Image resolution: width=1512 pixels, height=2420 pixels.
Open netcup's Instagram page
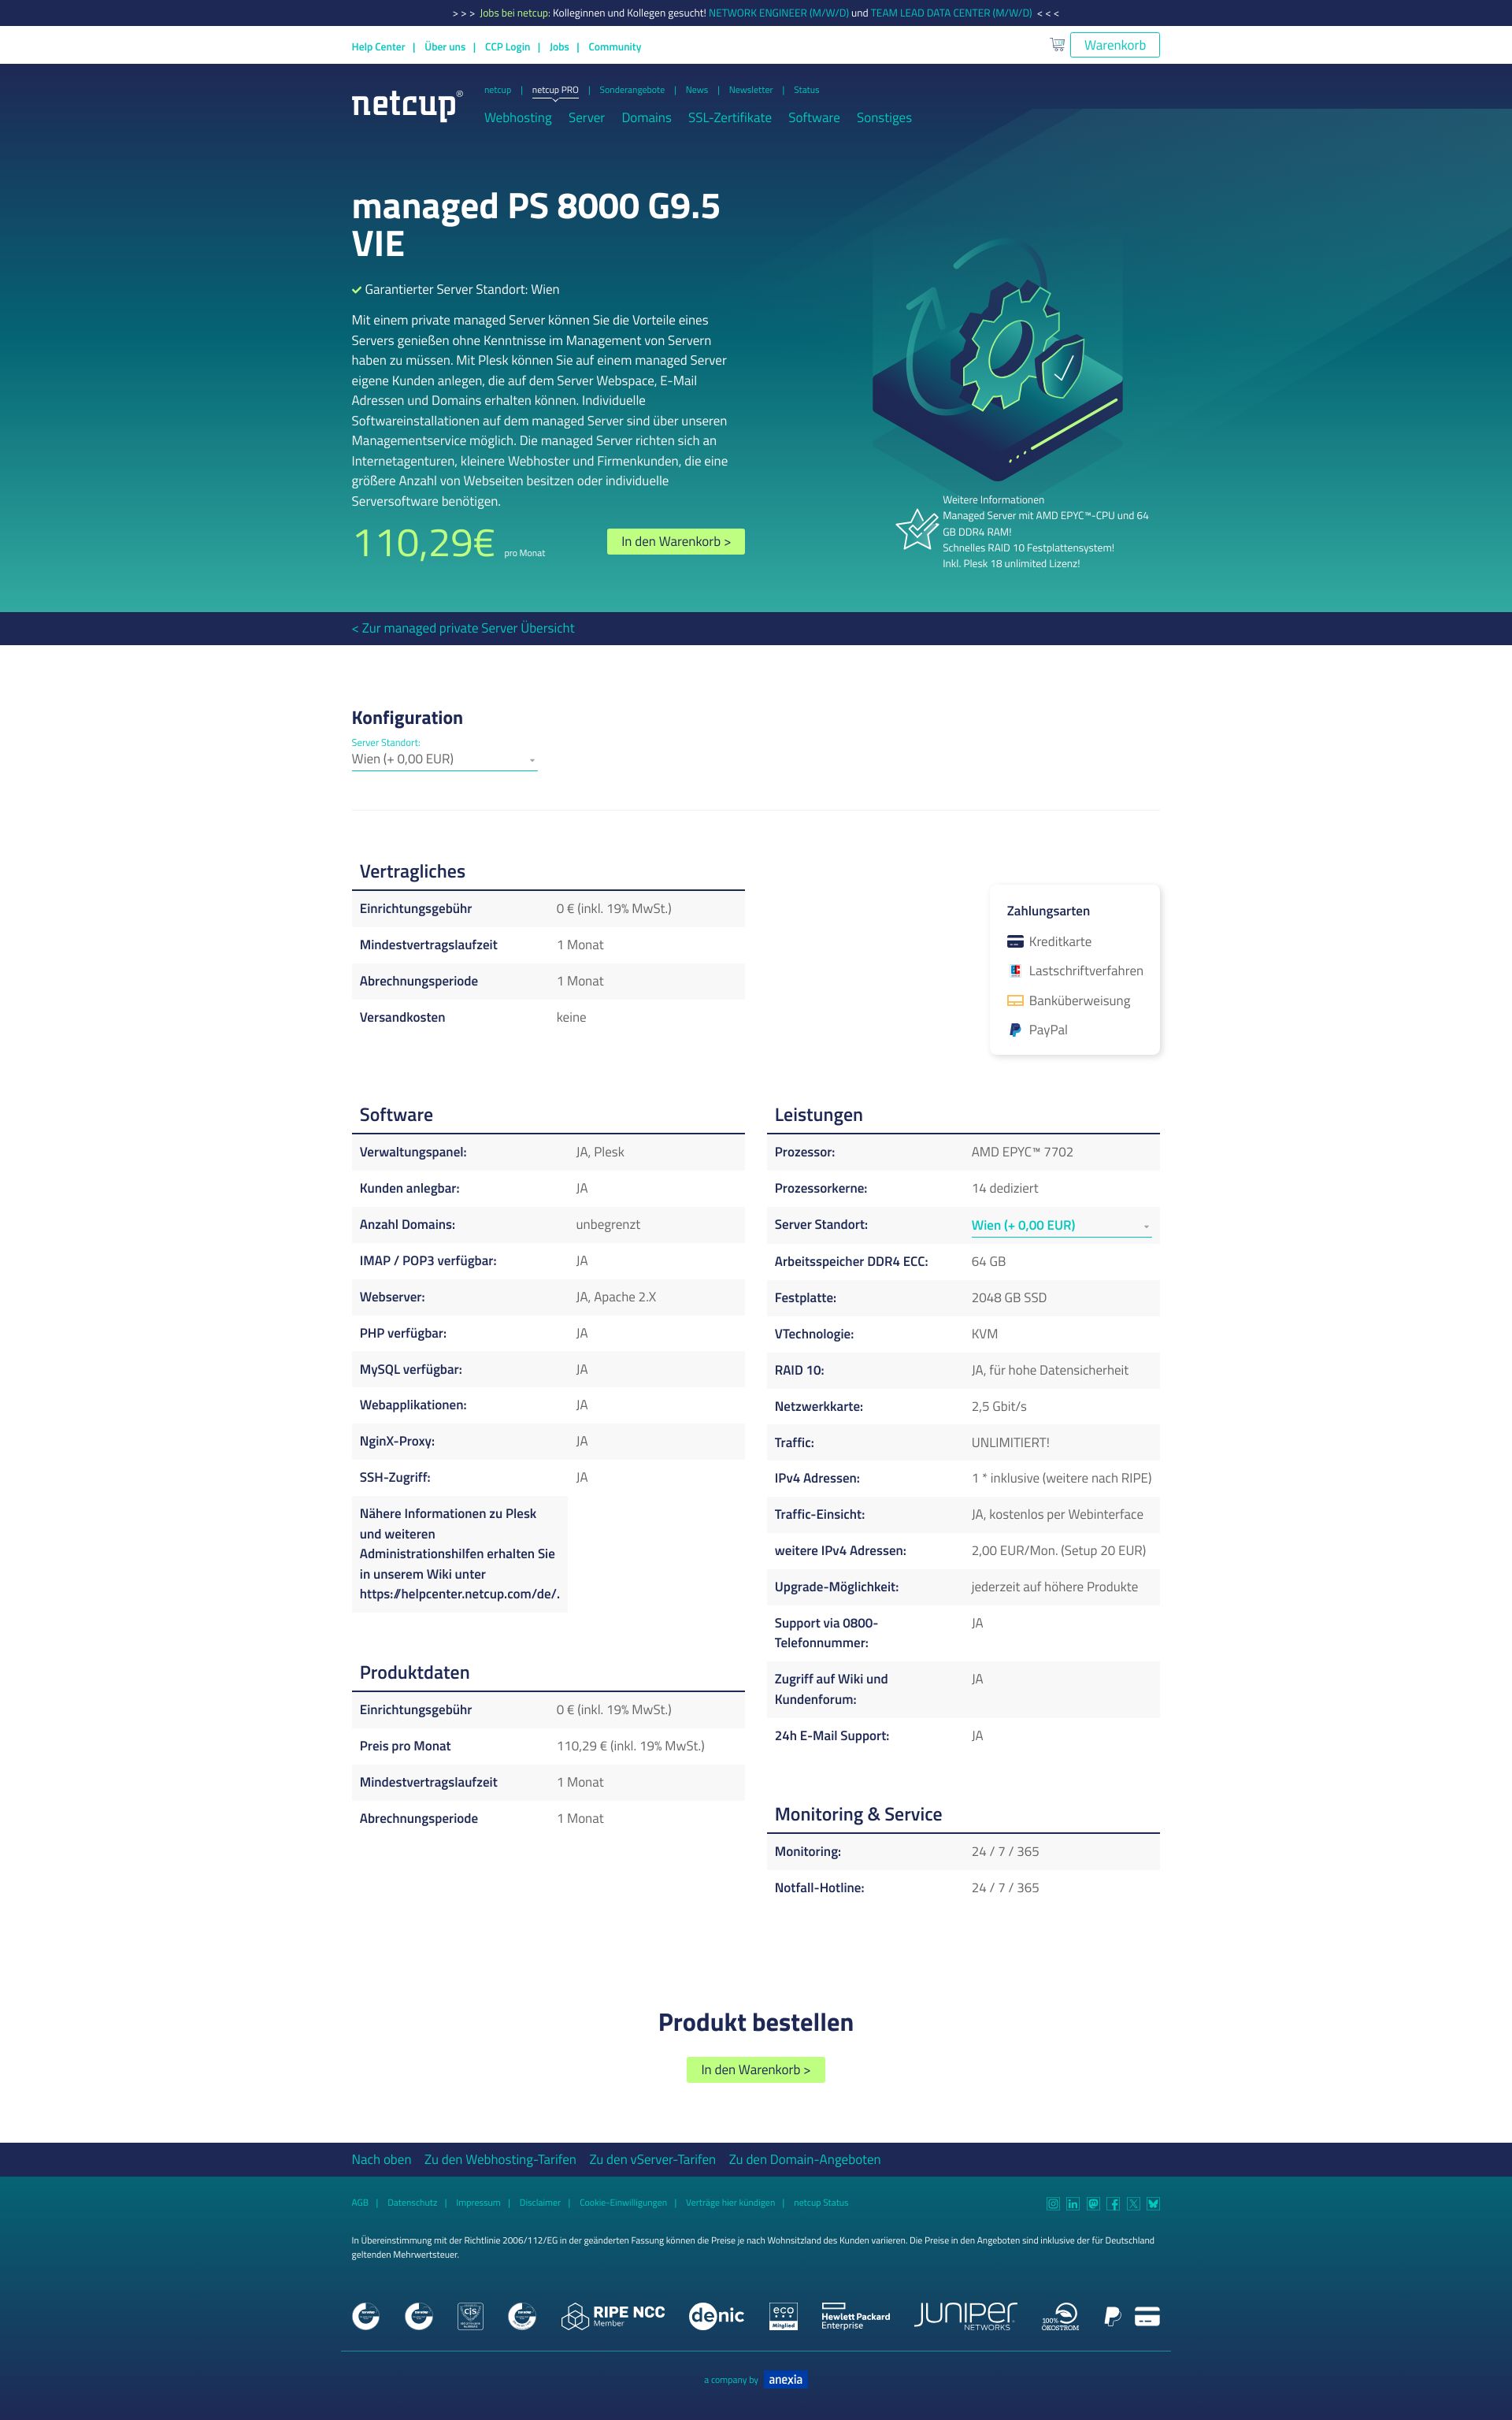click(1052, 2204)
